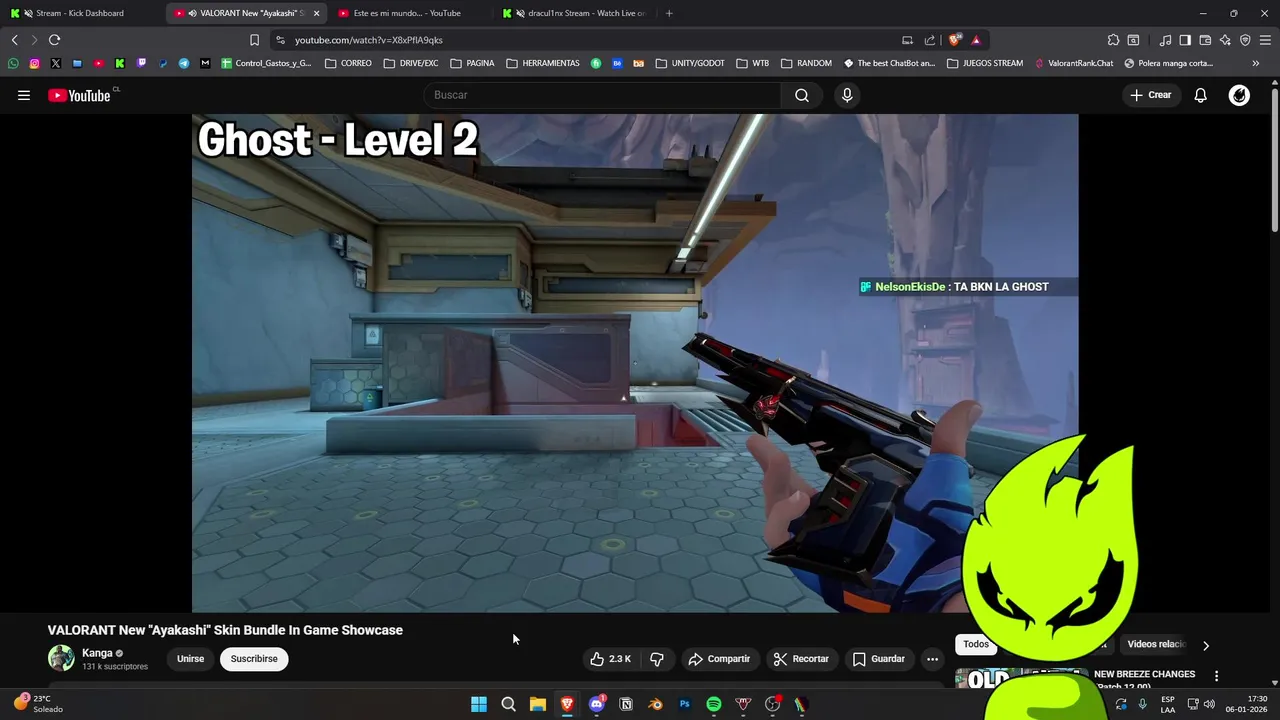Open the ValorantRank.Chat bookmark

coord(1074,63)
